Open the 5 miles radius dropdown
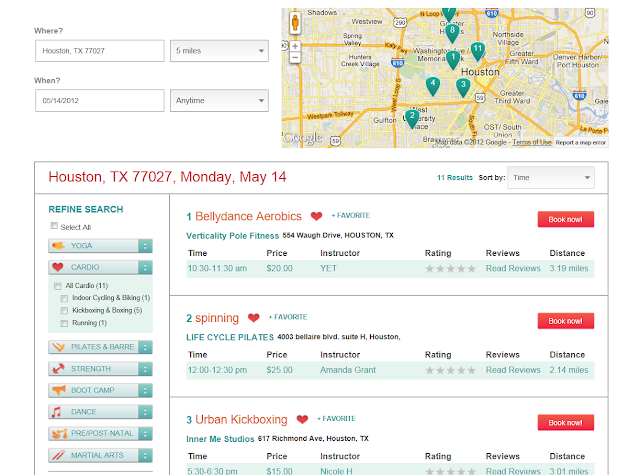Image resolution: width=640 pixels, height=475 pixels. (x=219, y=51)
